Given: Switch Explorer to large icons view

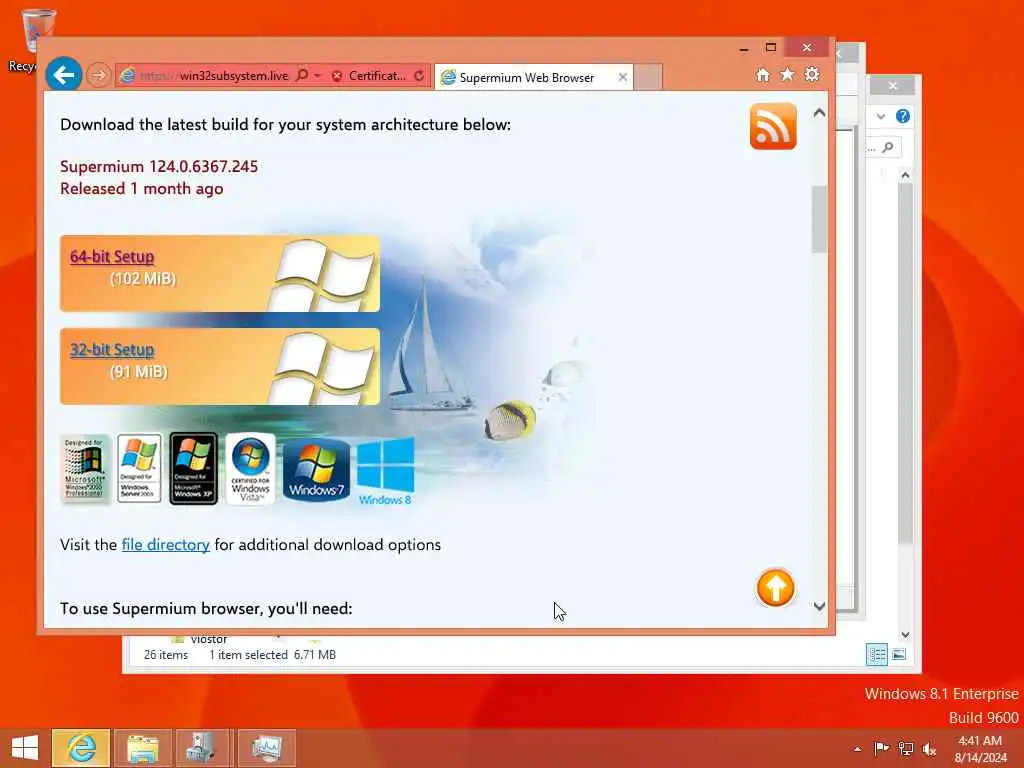Looking at the screenshot, I should click(899, 654).
